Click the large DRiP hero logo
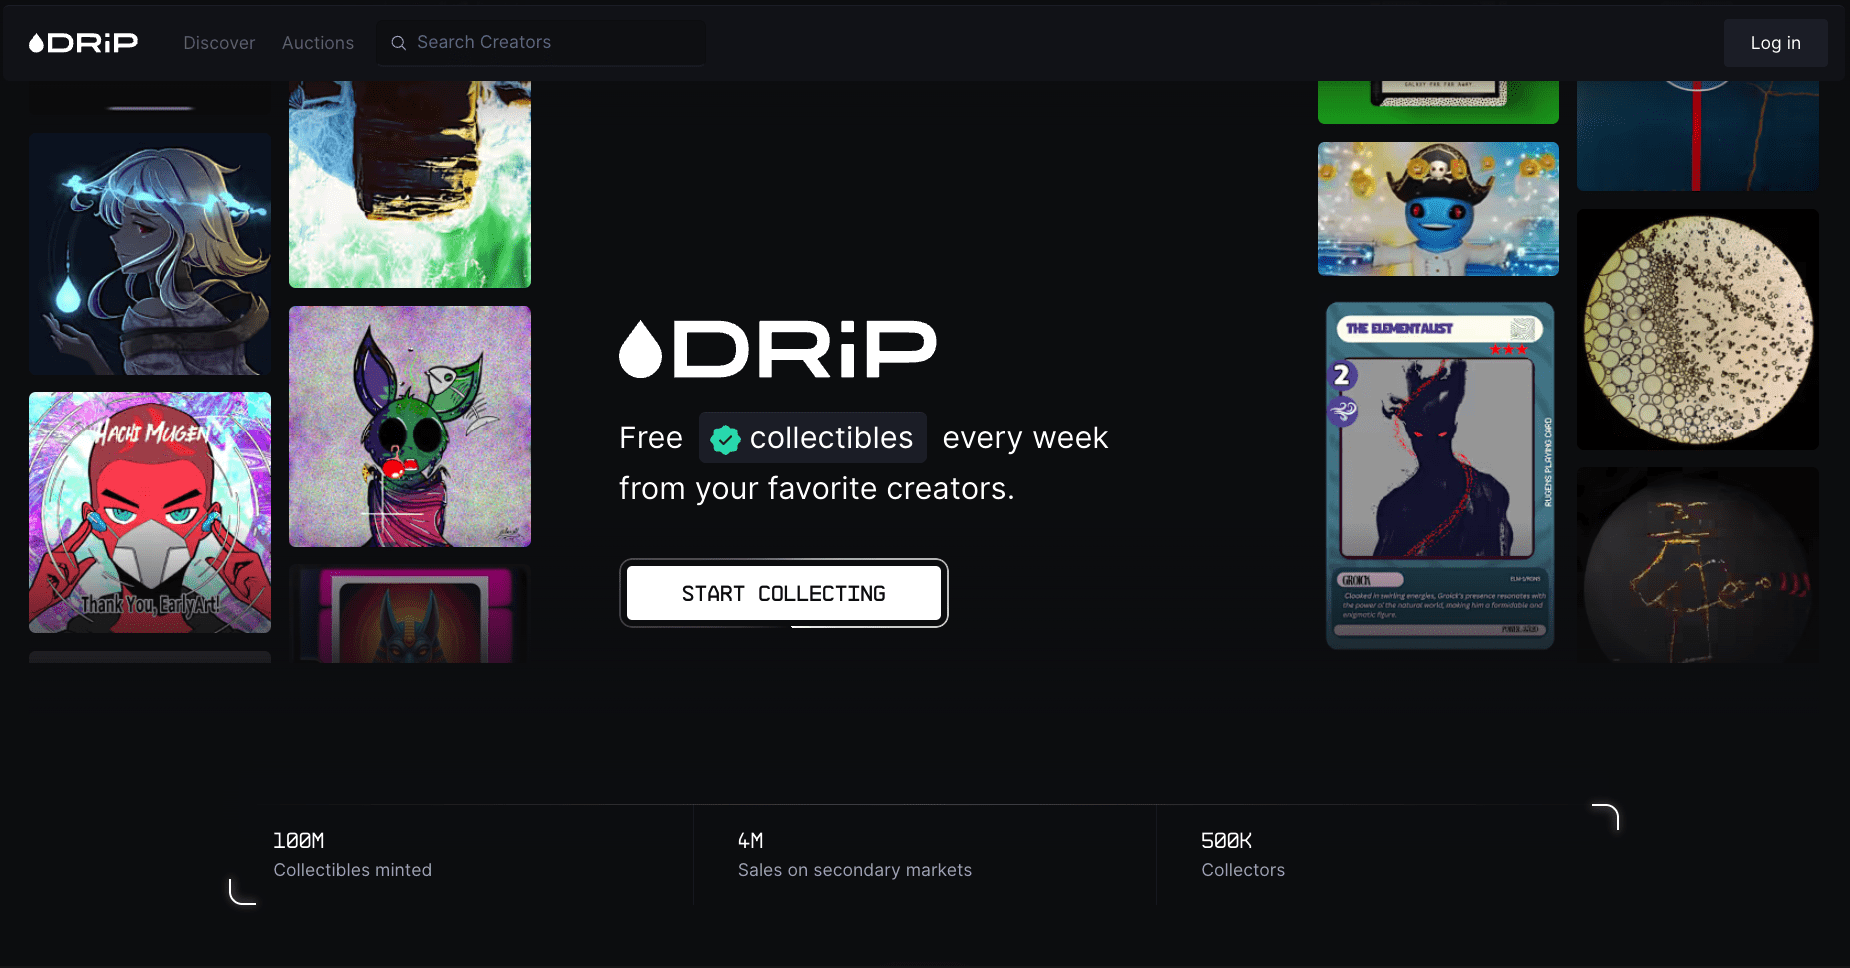Screen dimensions: 1850x968 coord(778,349)
